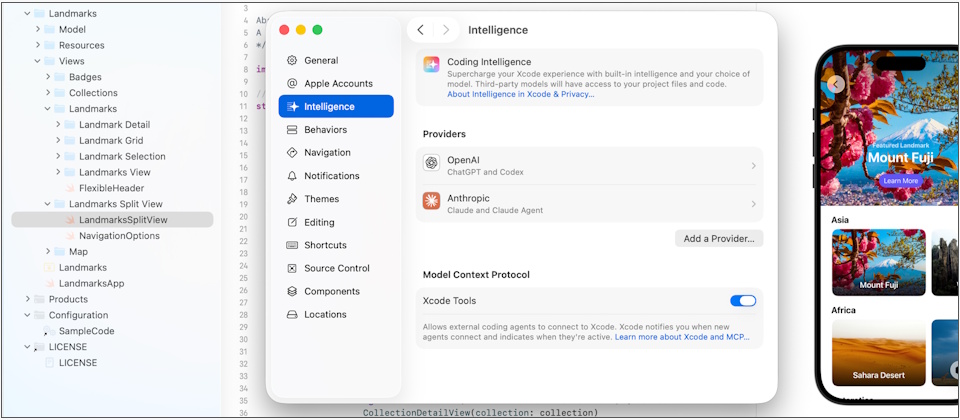Click the Themes paintbrush icon
This screenshot has height=420, width=960.
coord(292,199)
